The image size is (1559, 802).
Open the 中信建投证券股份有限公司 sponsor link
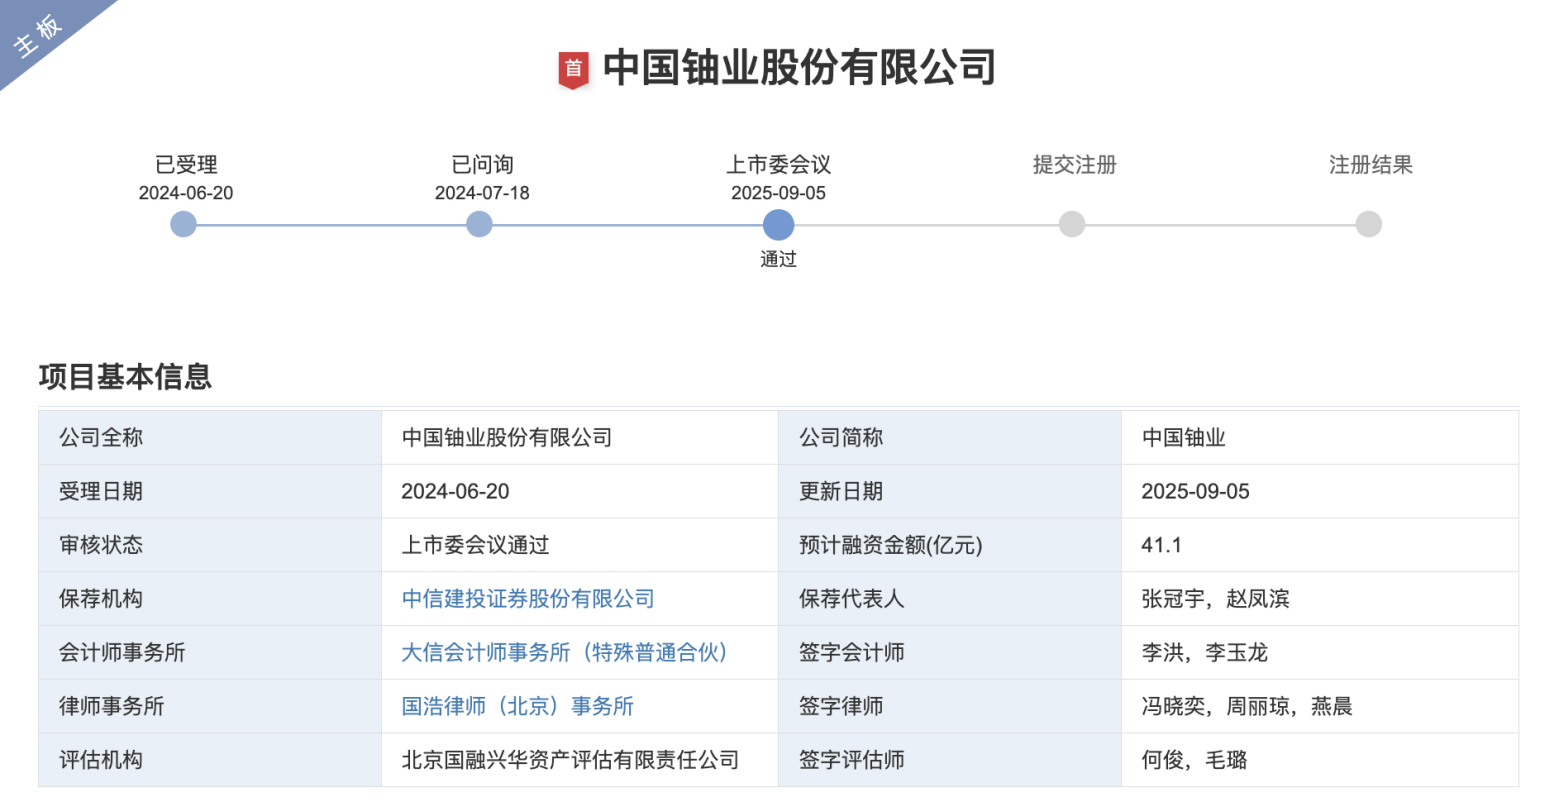(x=528, y=599)
